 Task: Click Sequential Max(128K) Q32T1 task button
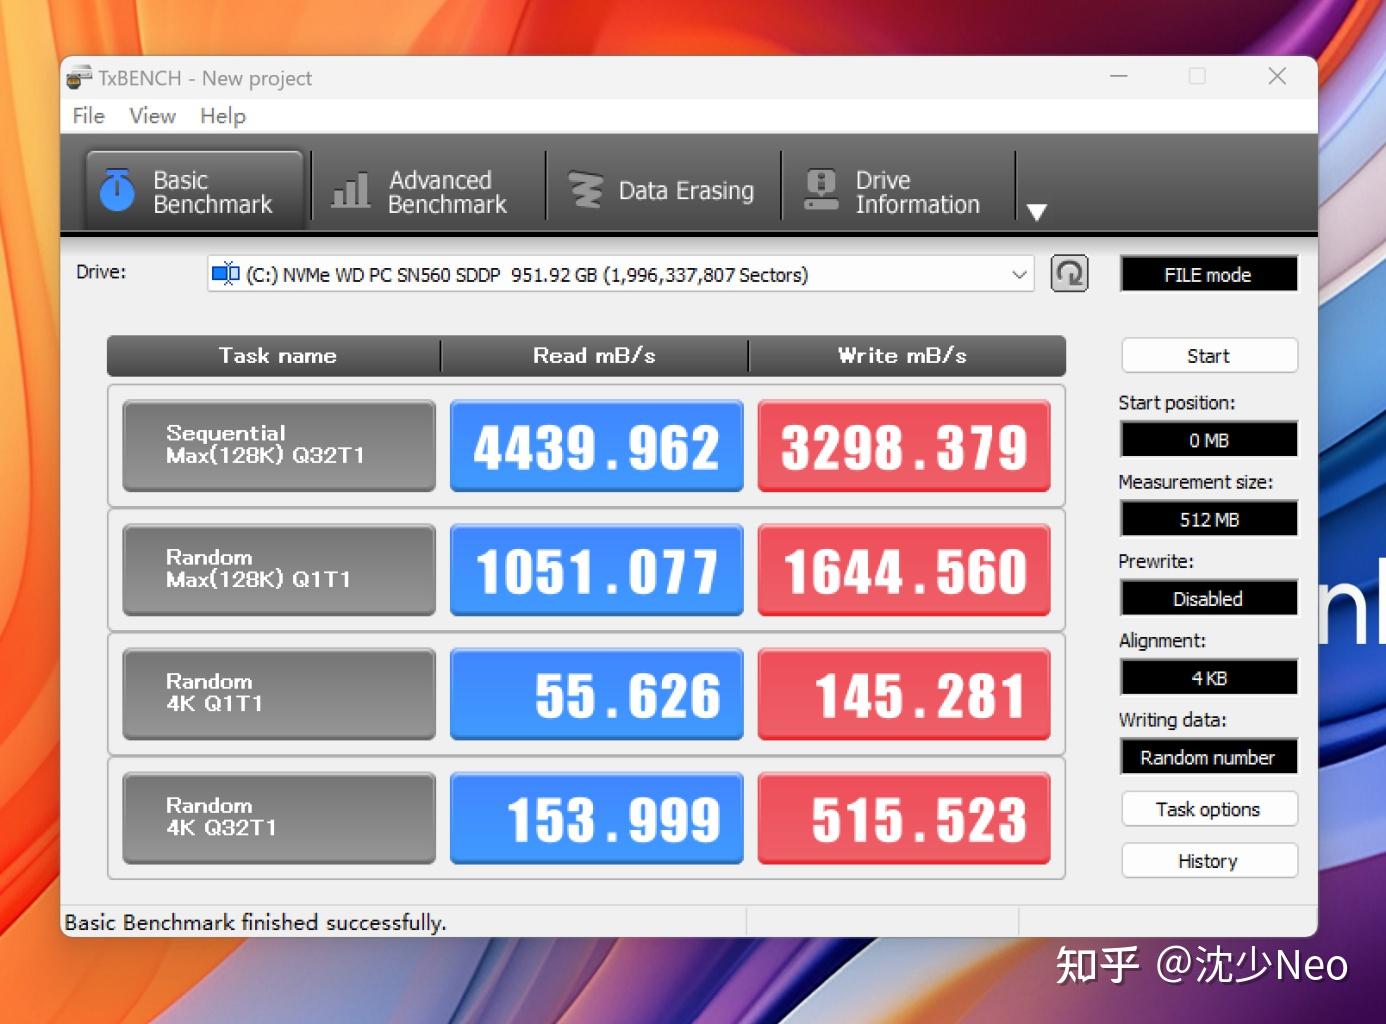pos(279,446)
